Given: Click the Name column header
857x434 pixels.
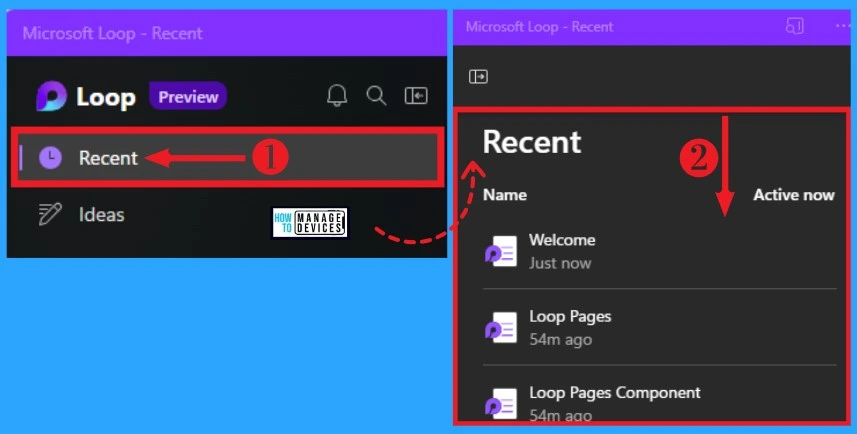Looking at the screenshot, I should 505,195.
